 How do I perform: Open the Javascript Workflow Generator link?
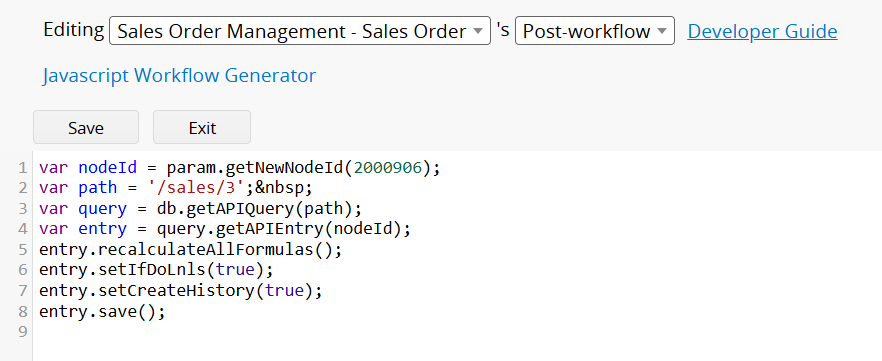(179, 75)
